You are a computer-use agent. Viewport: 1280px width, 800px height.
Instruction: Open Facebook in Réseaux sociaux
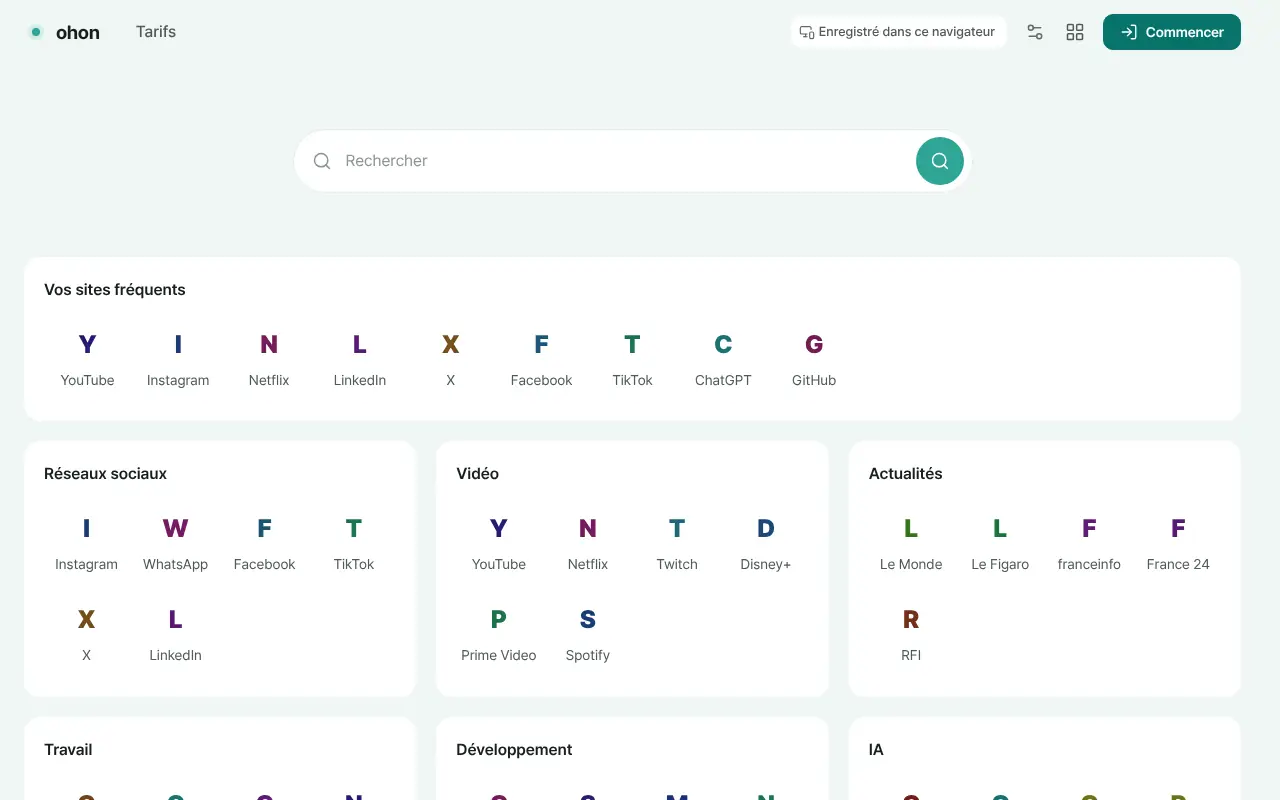click(x=264, y=544)
